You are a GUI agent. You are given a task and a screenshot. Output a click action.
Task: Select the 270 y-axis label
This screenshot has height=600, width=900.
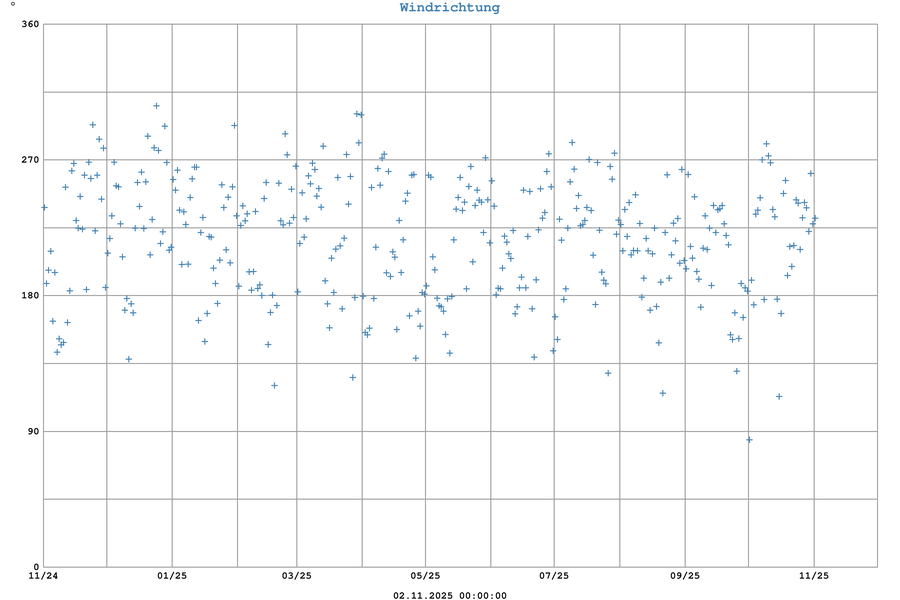(29, 159)
